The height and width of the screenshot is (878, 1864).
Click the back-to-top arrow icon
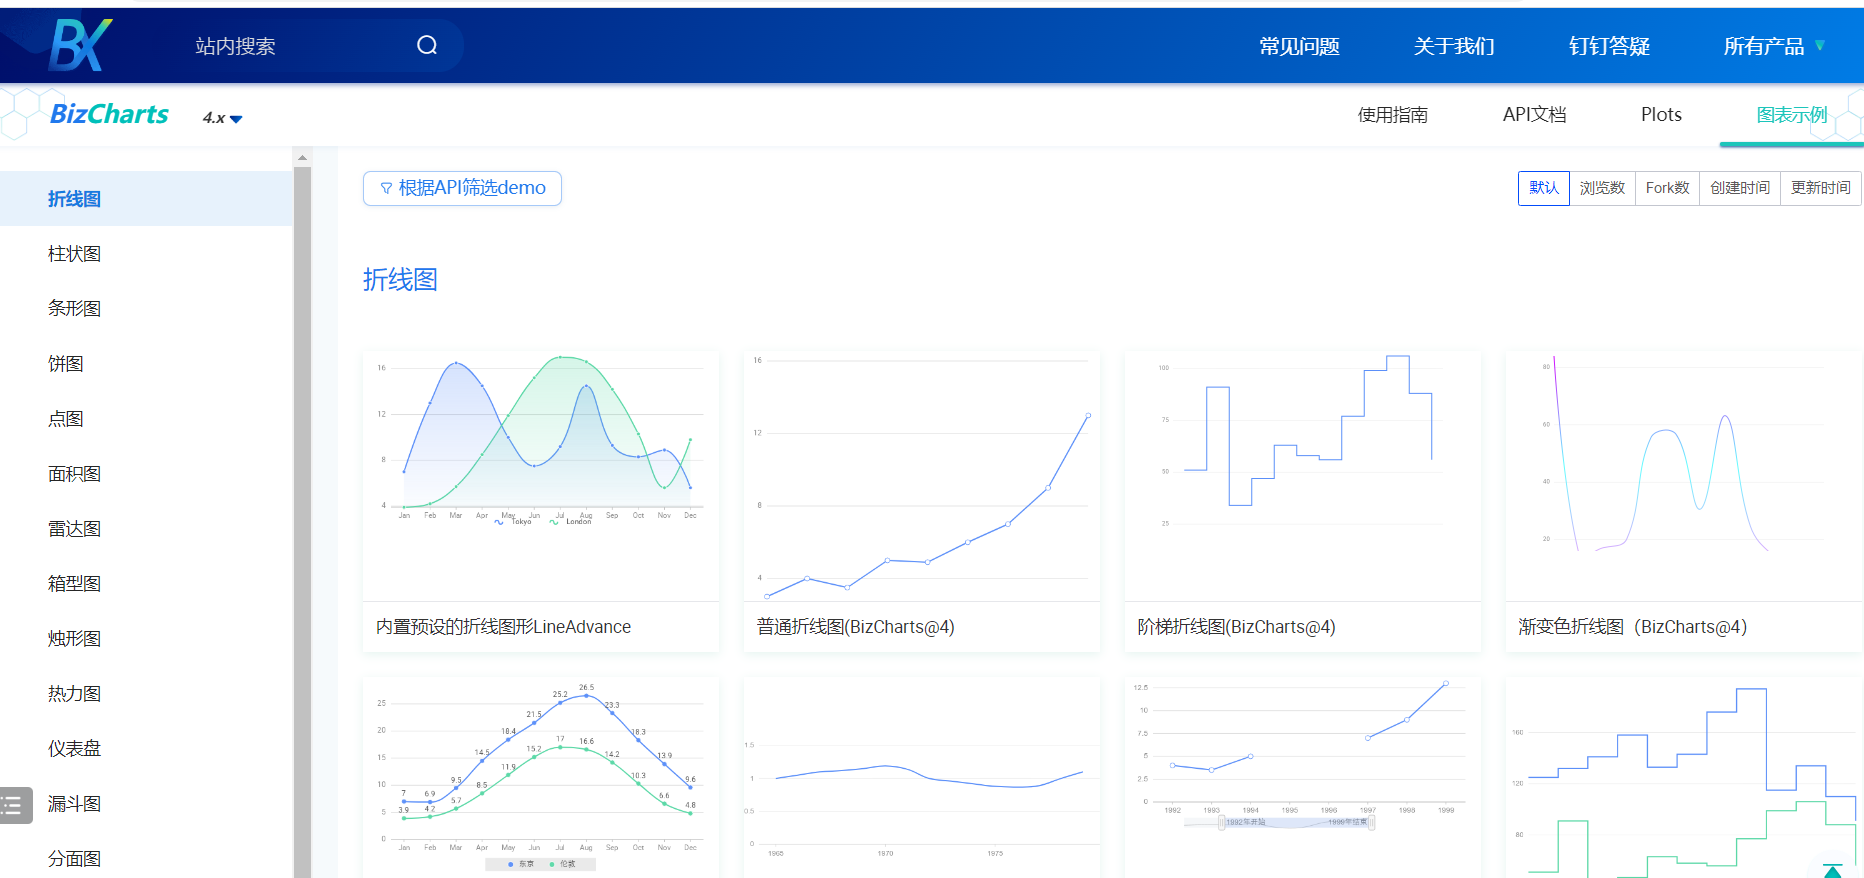tap(1832, 870)
